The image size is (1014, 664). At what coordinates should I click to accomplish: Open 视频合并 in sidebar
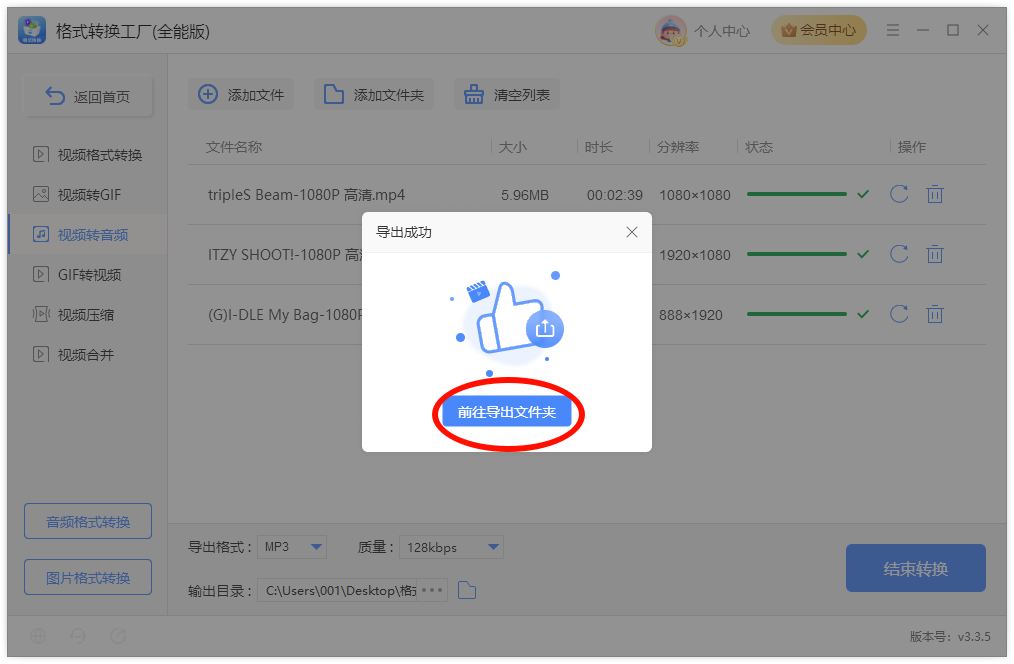tap(87, 355)
